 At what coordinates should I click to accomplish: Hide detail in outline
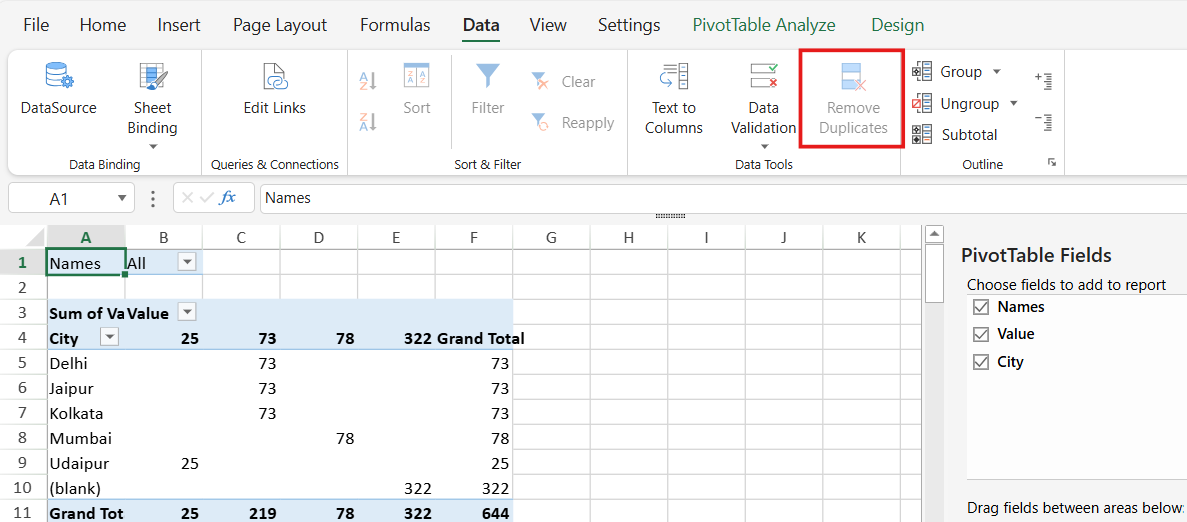(x=1044, y=121)
